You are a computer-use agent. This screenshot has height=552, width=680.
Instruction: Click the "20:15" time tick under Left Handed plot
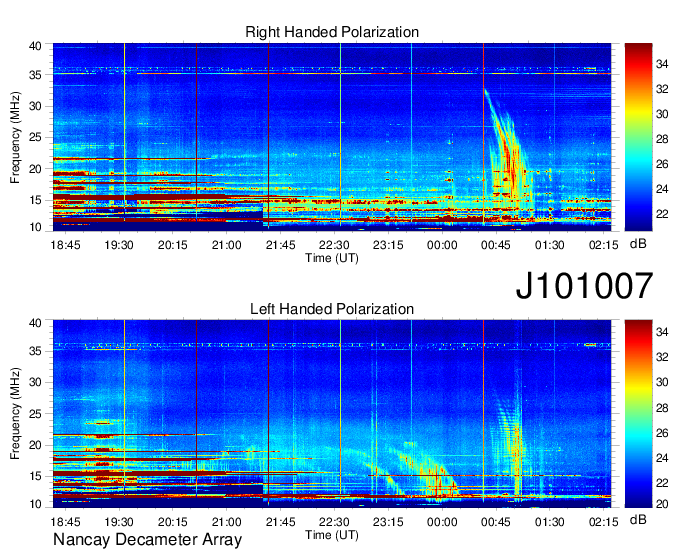pos(173,522)
